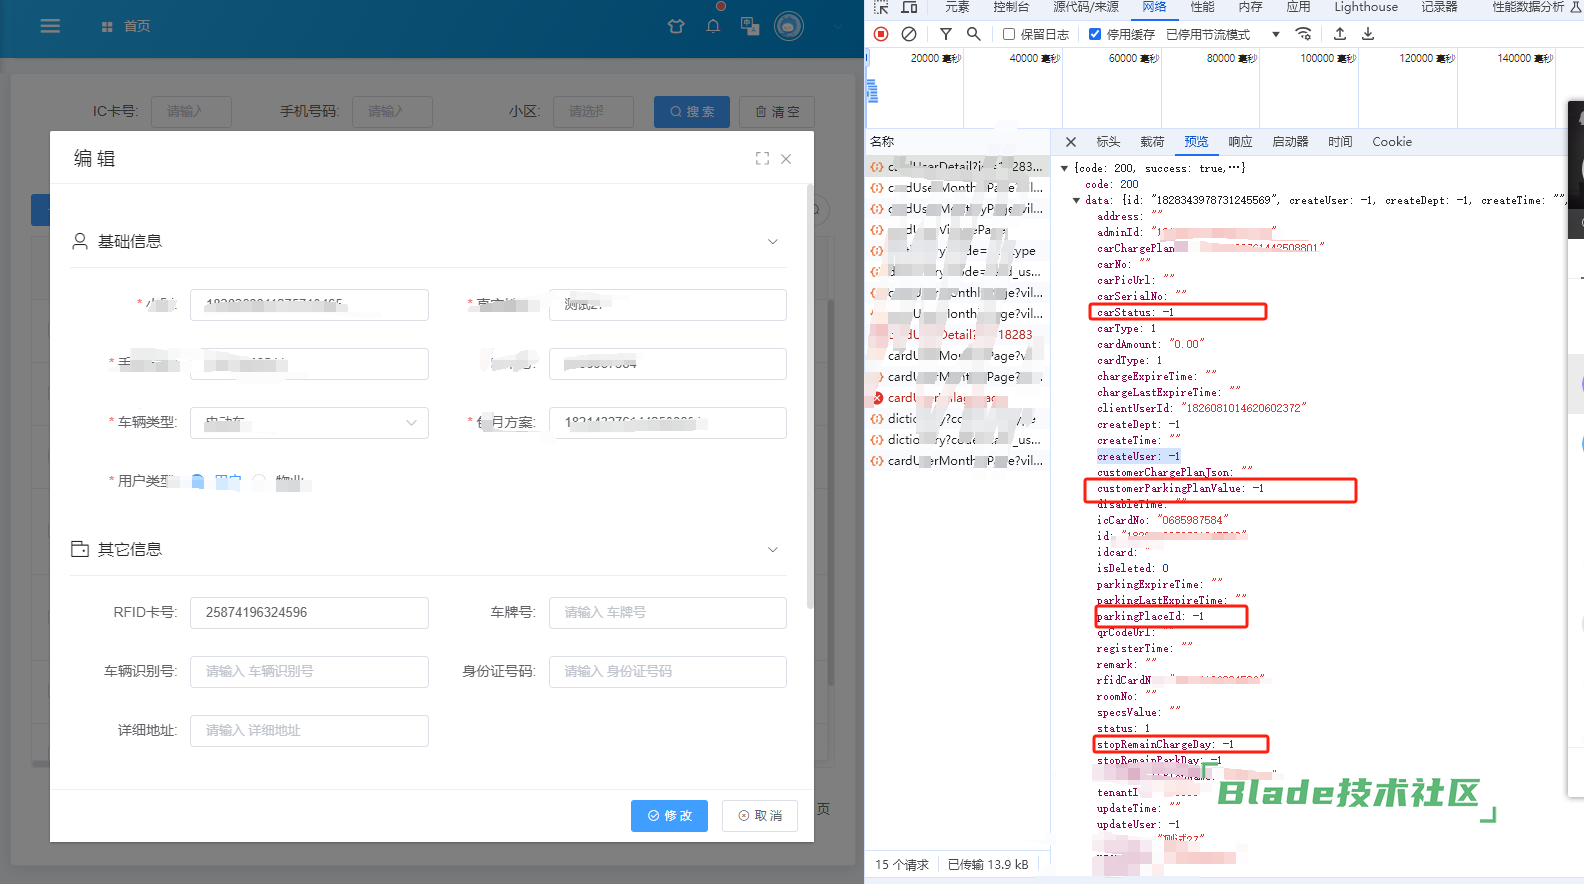Open the 车辆类型 dropdown
The width and height of the screenshot is (1584, 884).
tap(310, 423)
